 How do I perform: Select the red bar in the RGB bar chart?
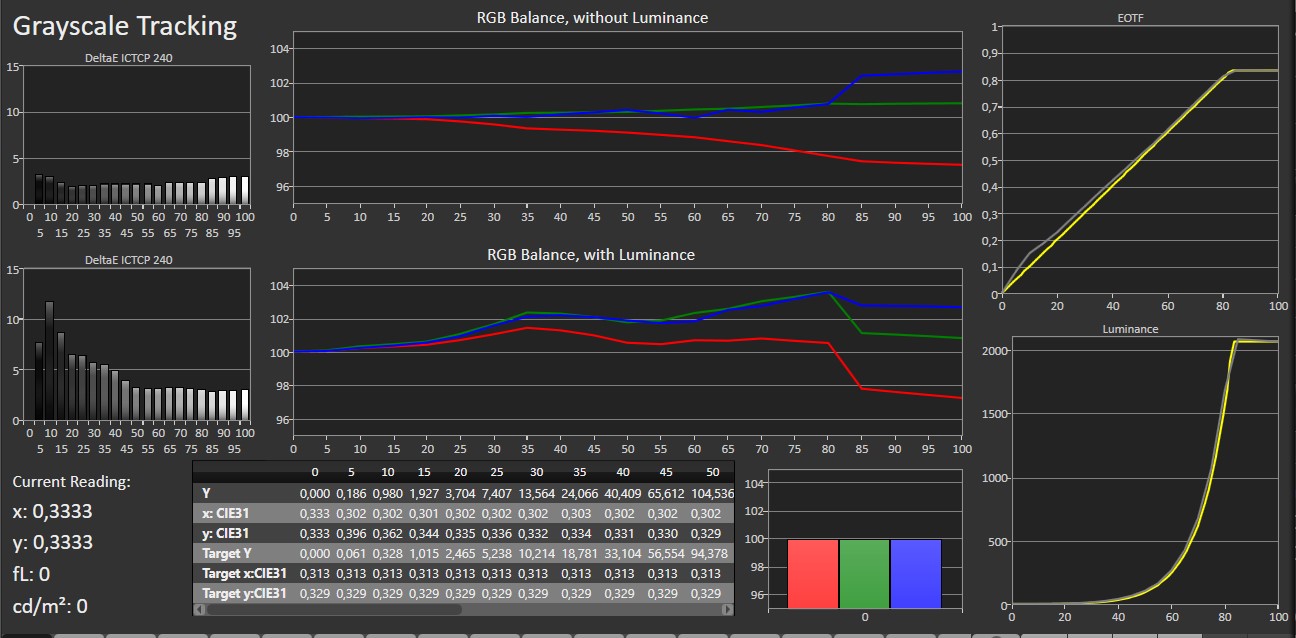(x=813, y=573)
